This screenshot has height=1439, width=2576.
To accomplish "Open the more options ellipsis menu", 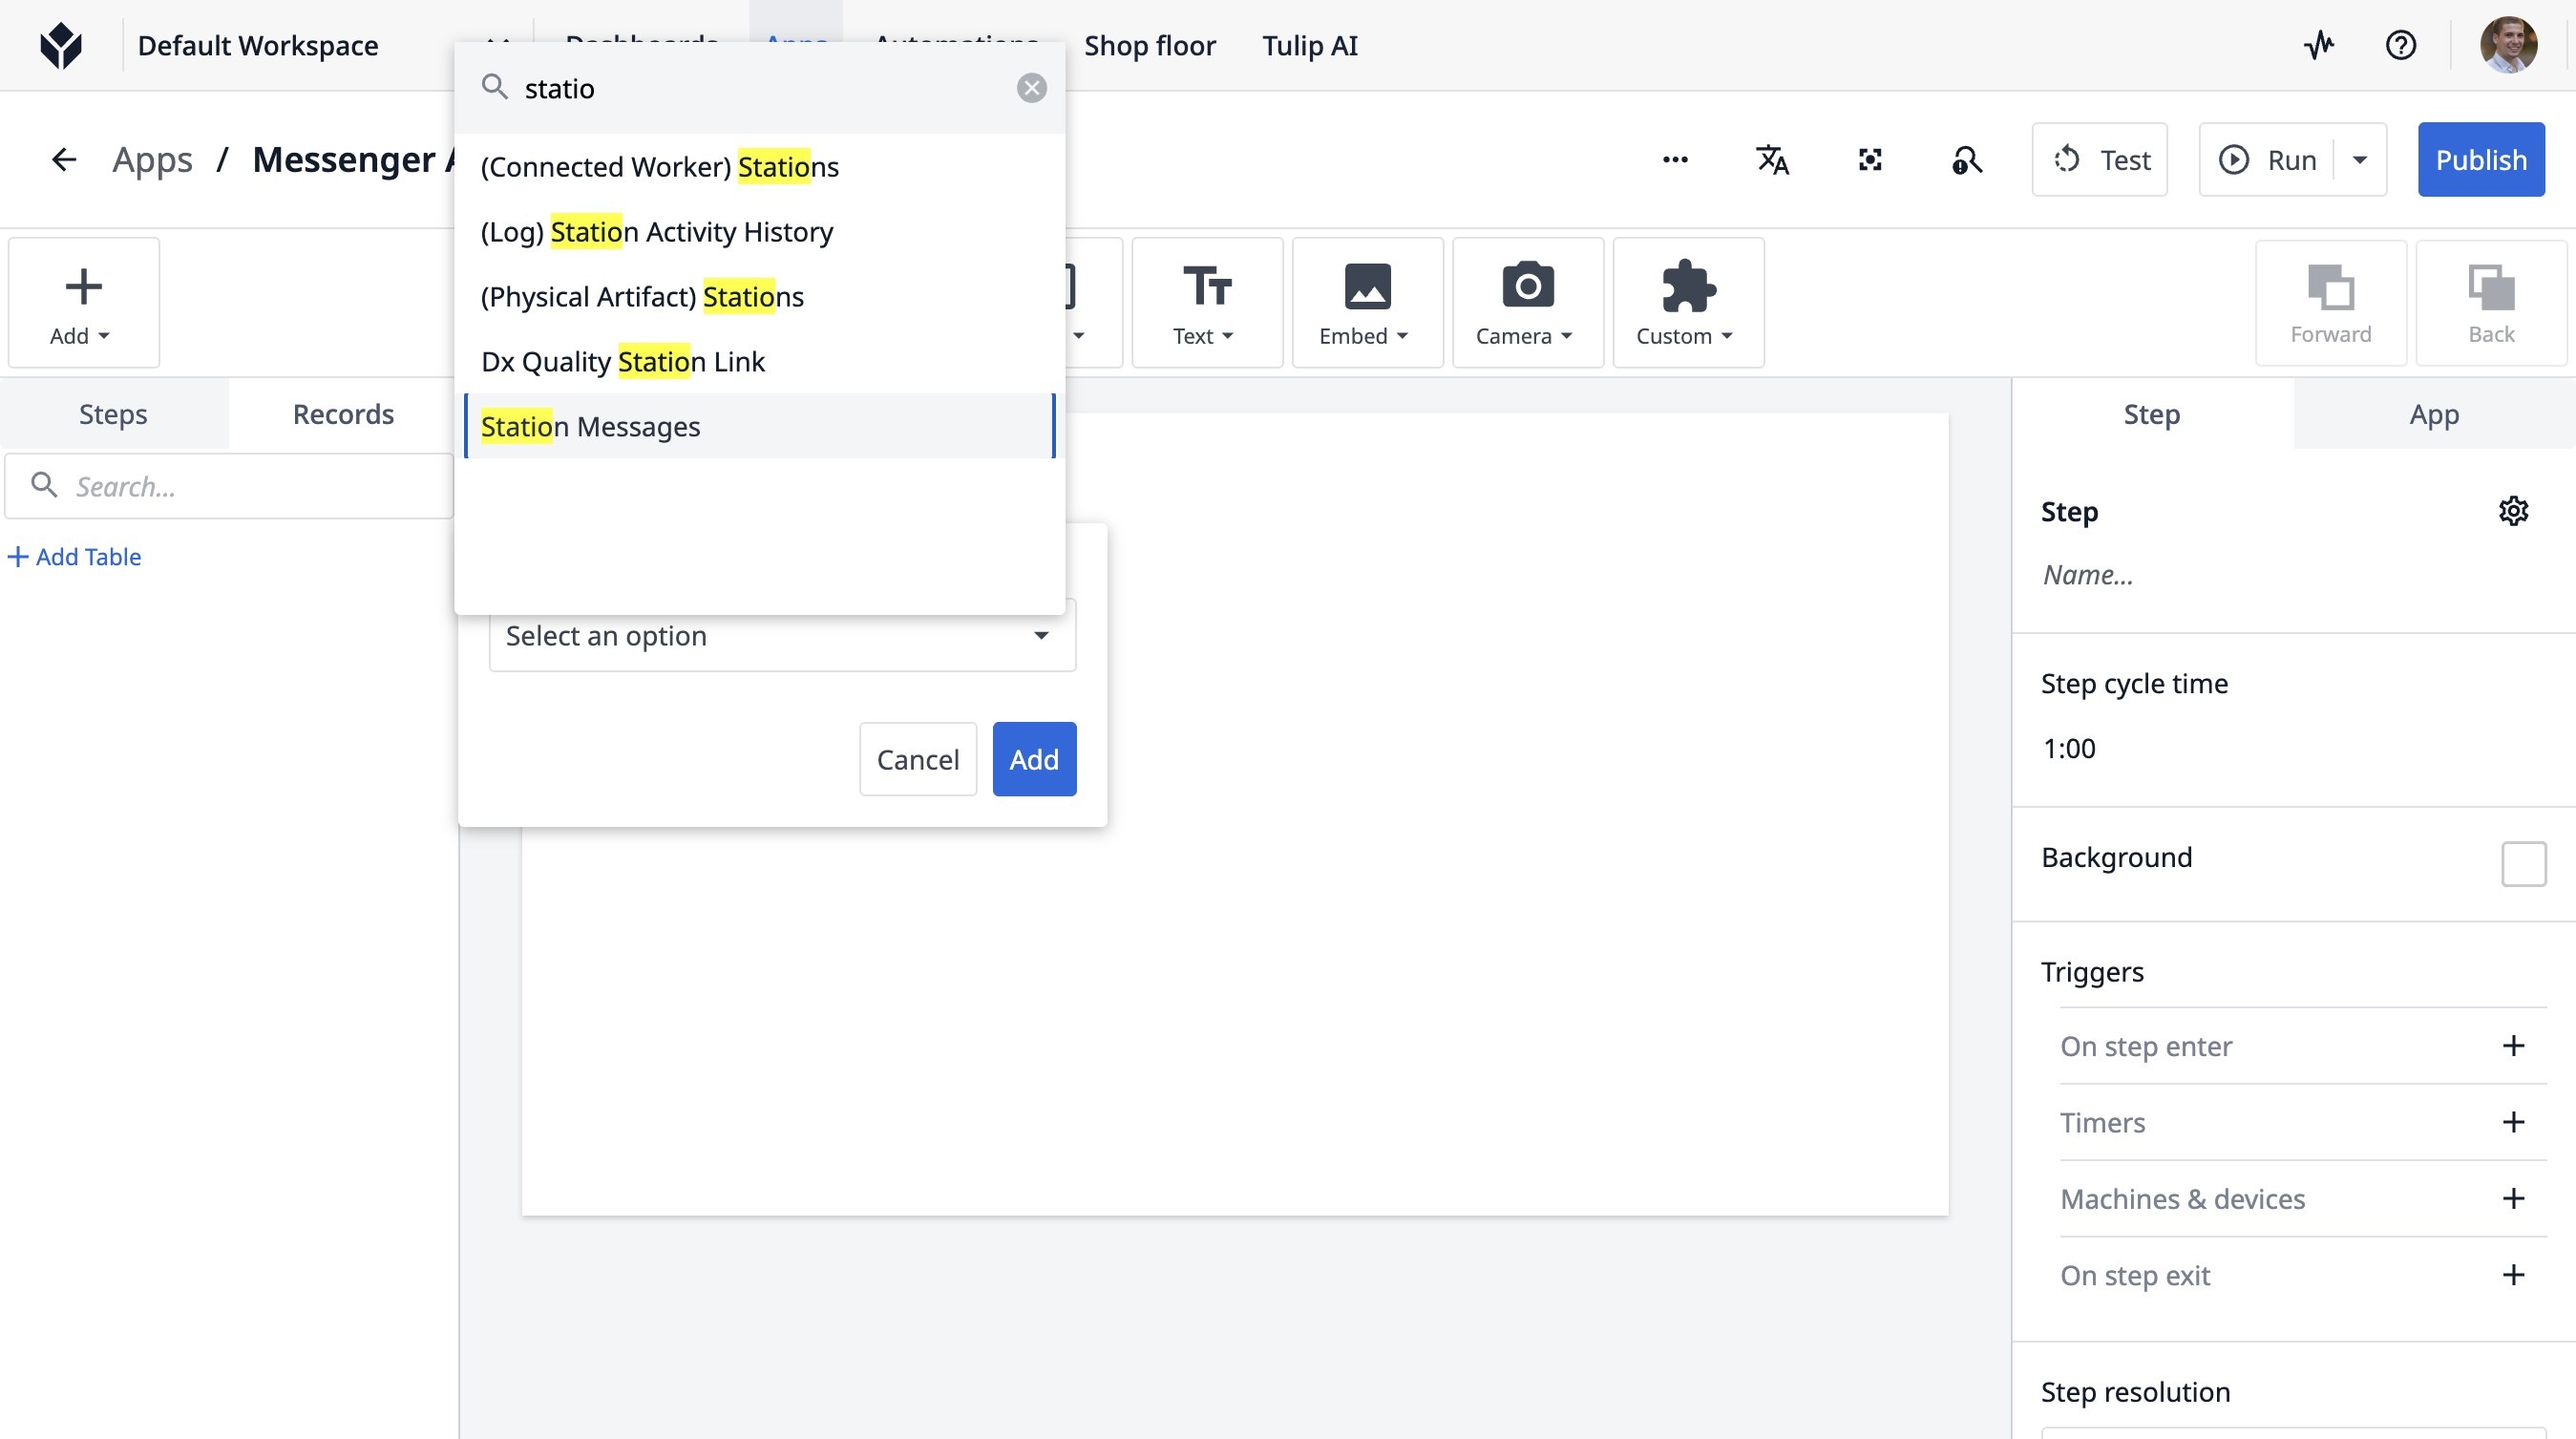I will pyautogui.click(x=1675, y=160).
